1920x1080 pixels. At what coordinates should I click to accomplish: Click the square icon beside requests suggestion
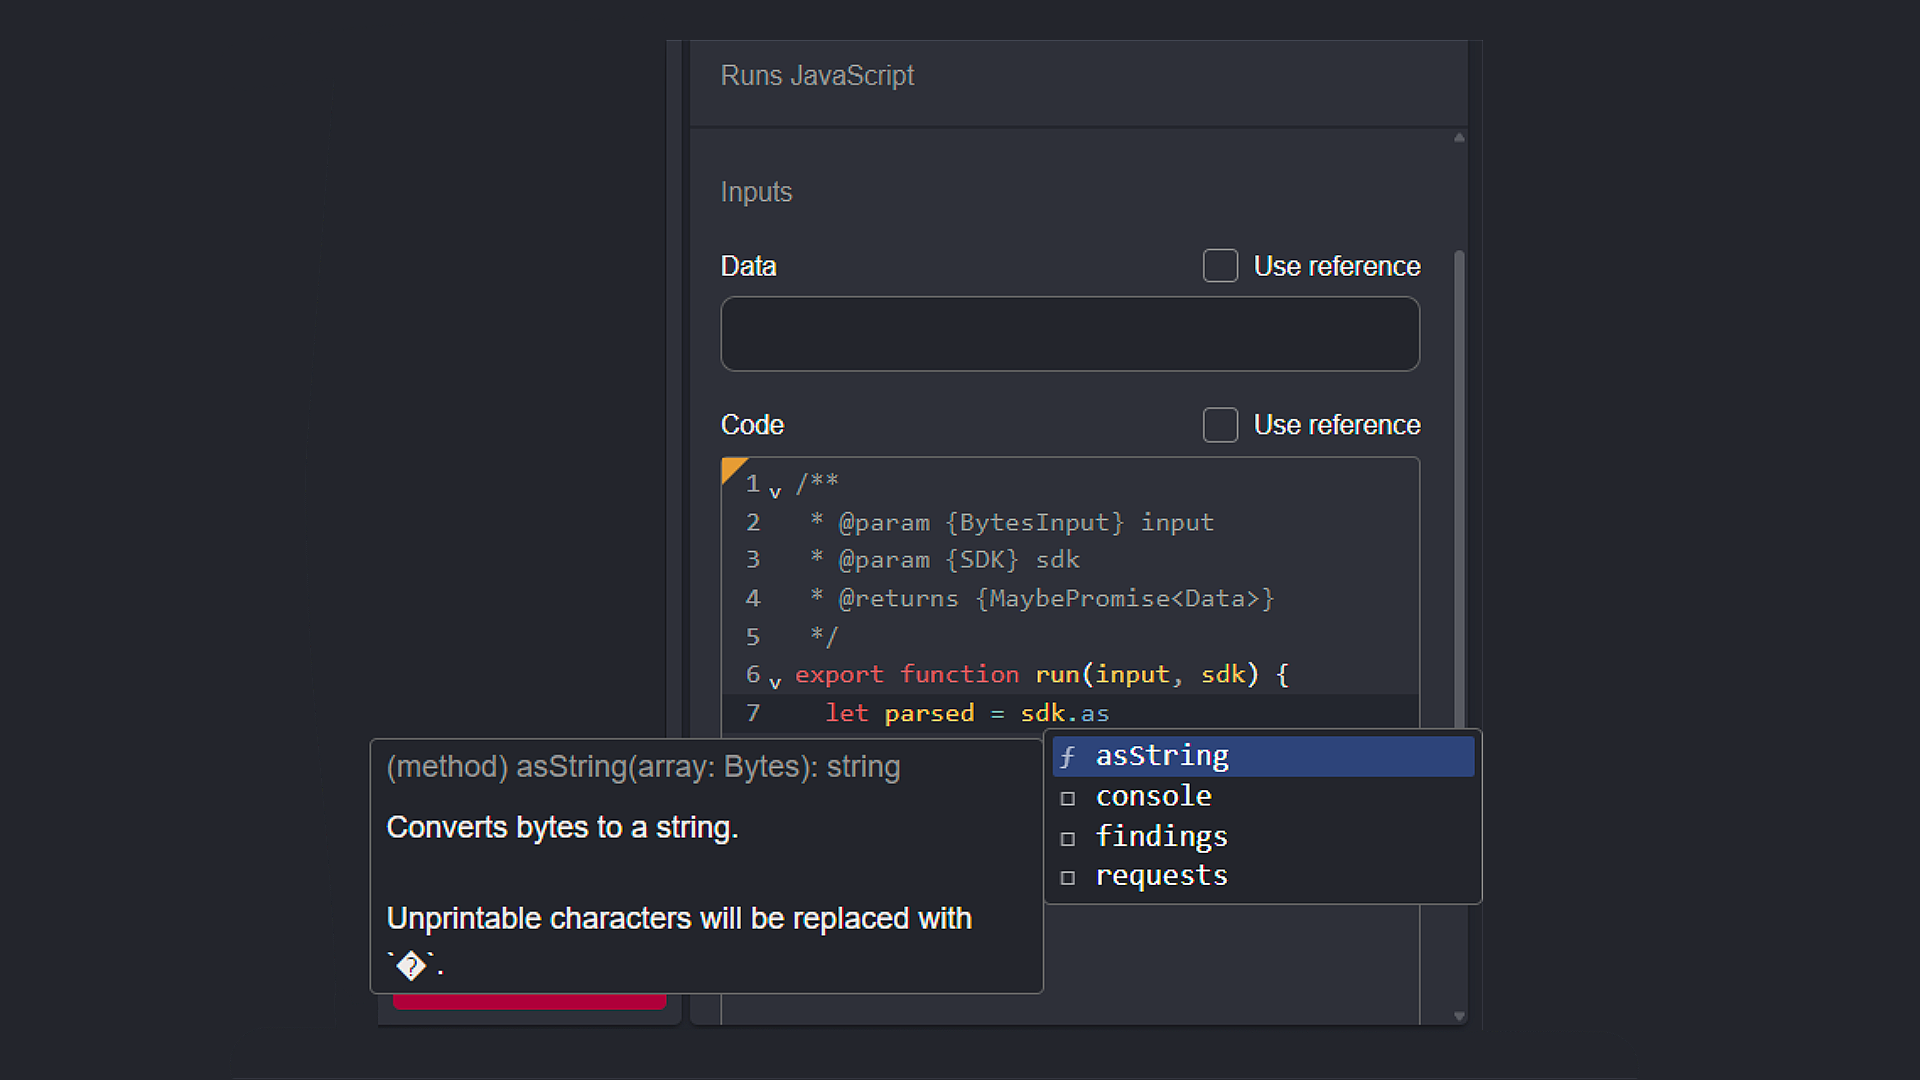(x=1069, y=877)
